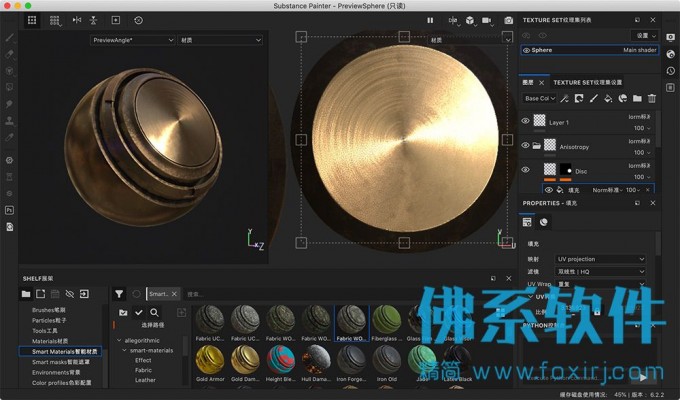Open the Base Col channel dropdown
The width and height of the screenshot is (680, 400).
pyautogui.click(x=539, y=98)
